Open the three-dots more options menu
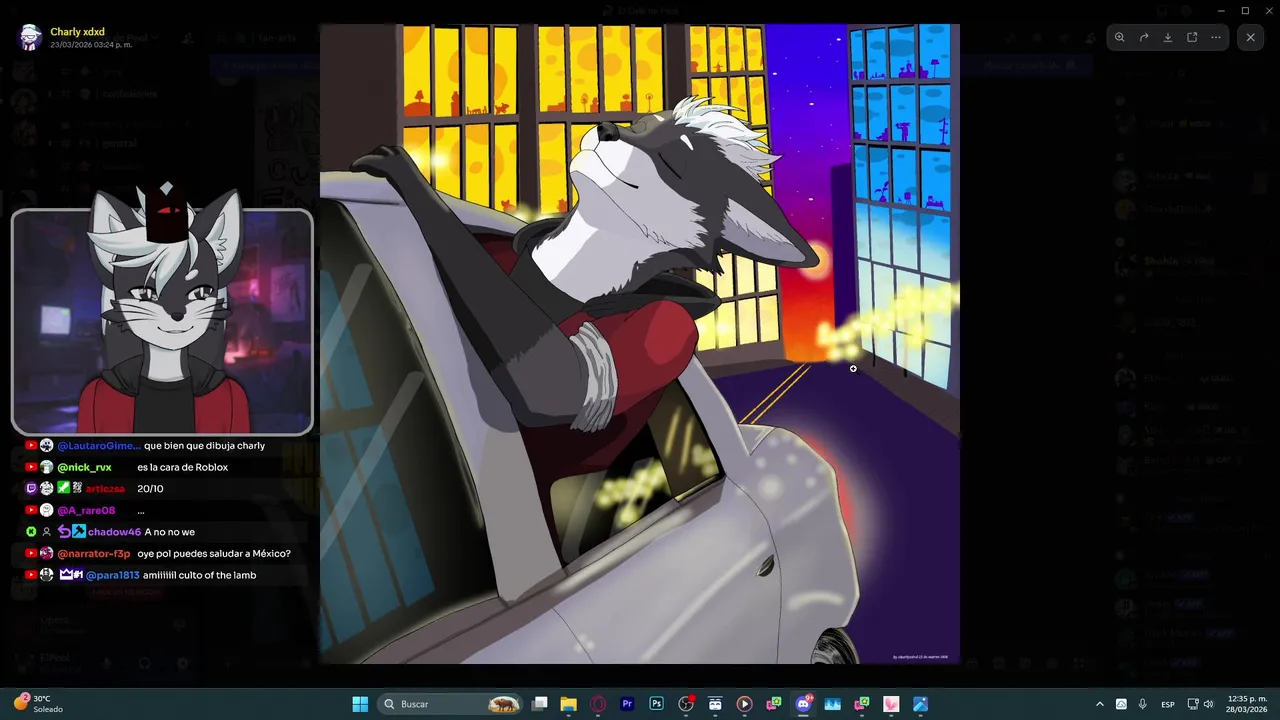 coord(1216,37)
